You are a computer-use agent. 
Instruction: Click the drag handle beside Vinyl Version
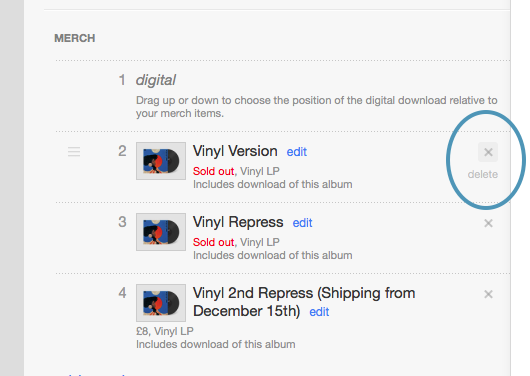(x=74, y=151)
